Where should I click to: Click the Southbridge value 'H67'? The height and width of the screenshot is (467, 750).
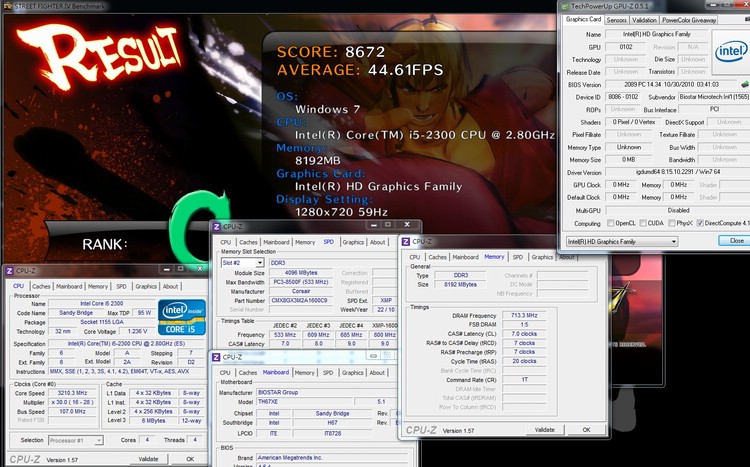(x=332, y=423)
